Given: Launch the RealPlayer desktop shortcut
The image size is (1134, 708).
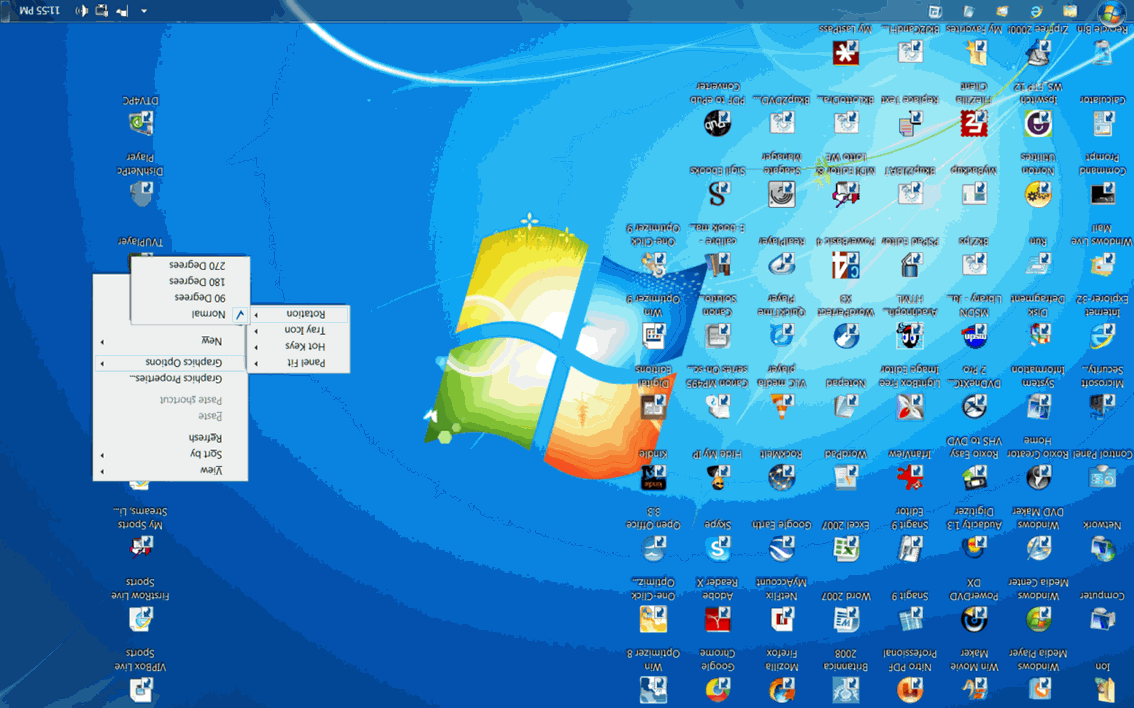Looking at the screenshot, I should (781, 265).
